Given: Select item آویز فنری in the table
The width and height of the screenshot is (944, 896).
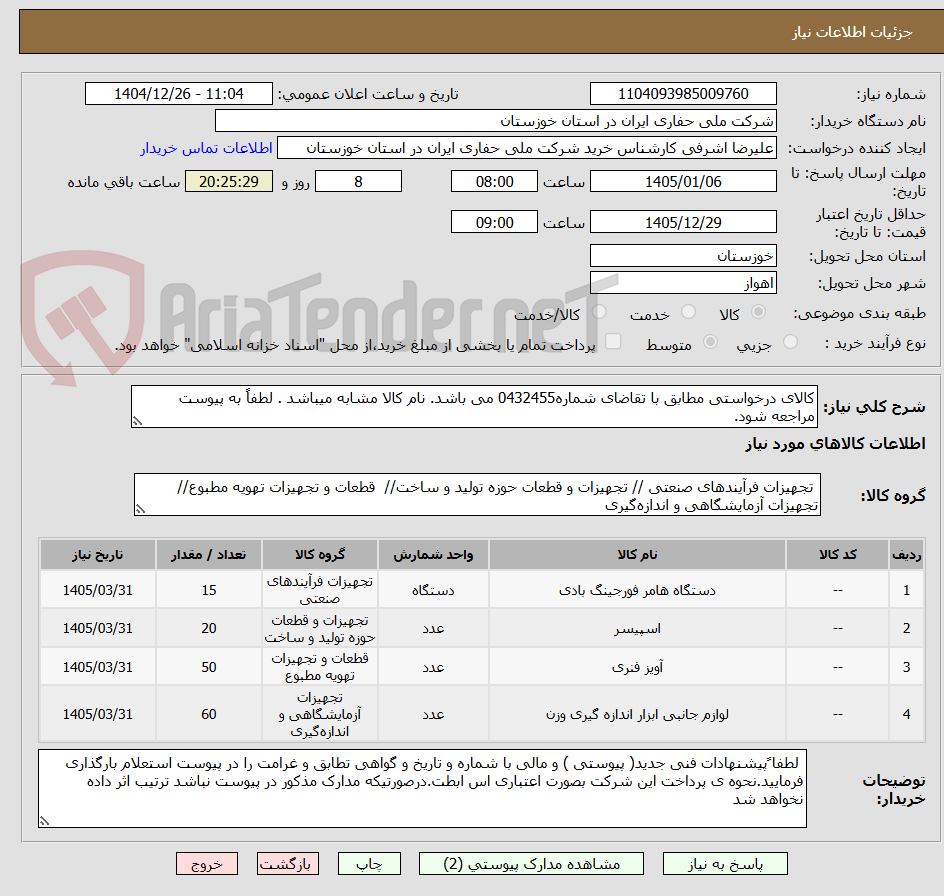Looking at the screenshot, I should 637,667.
